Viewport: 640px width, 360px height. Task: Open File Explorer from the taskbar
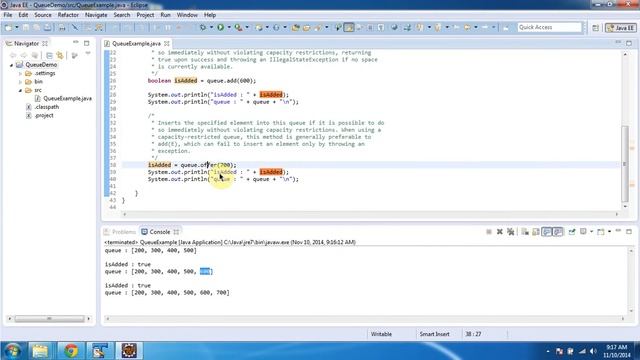coord(40,351)
